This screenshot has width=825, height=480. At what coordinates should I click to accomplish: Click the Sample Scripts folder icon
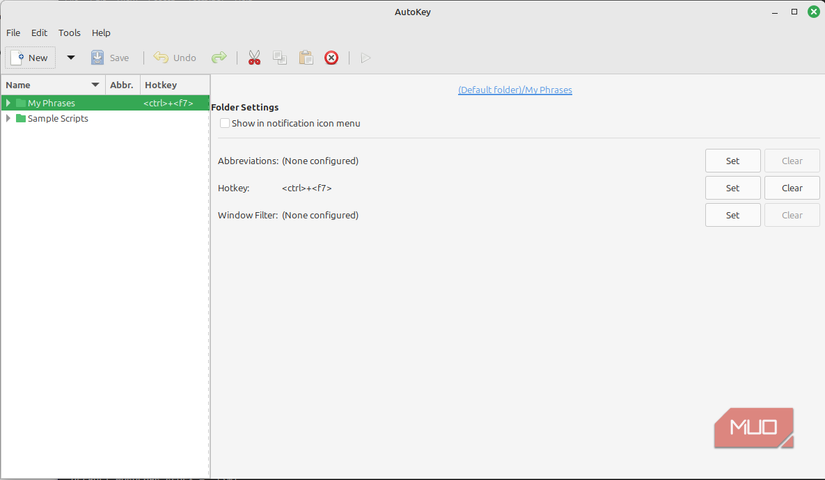tap(21, 118)
